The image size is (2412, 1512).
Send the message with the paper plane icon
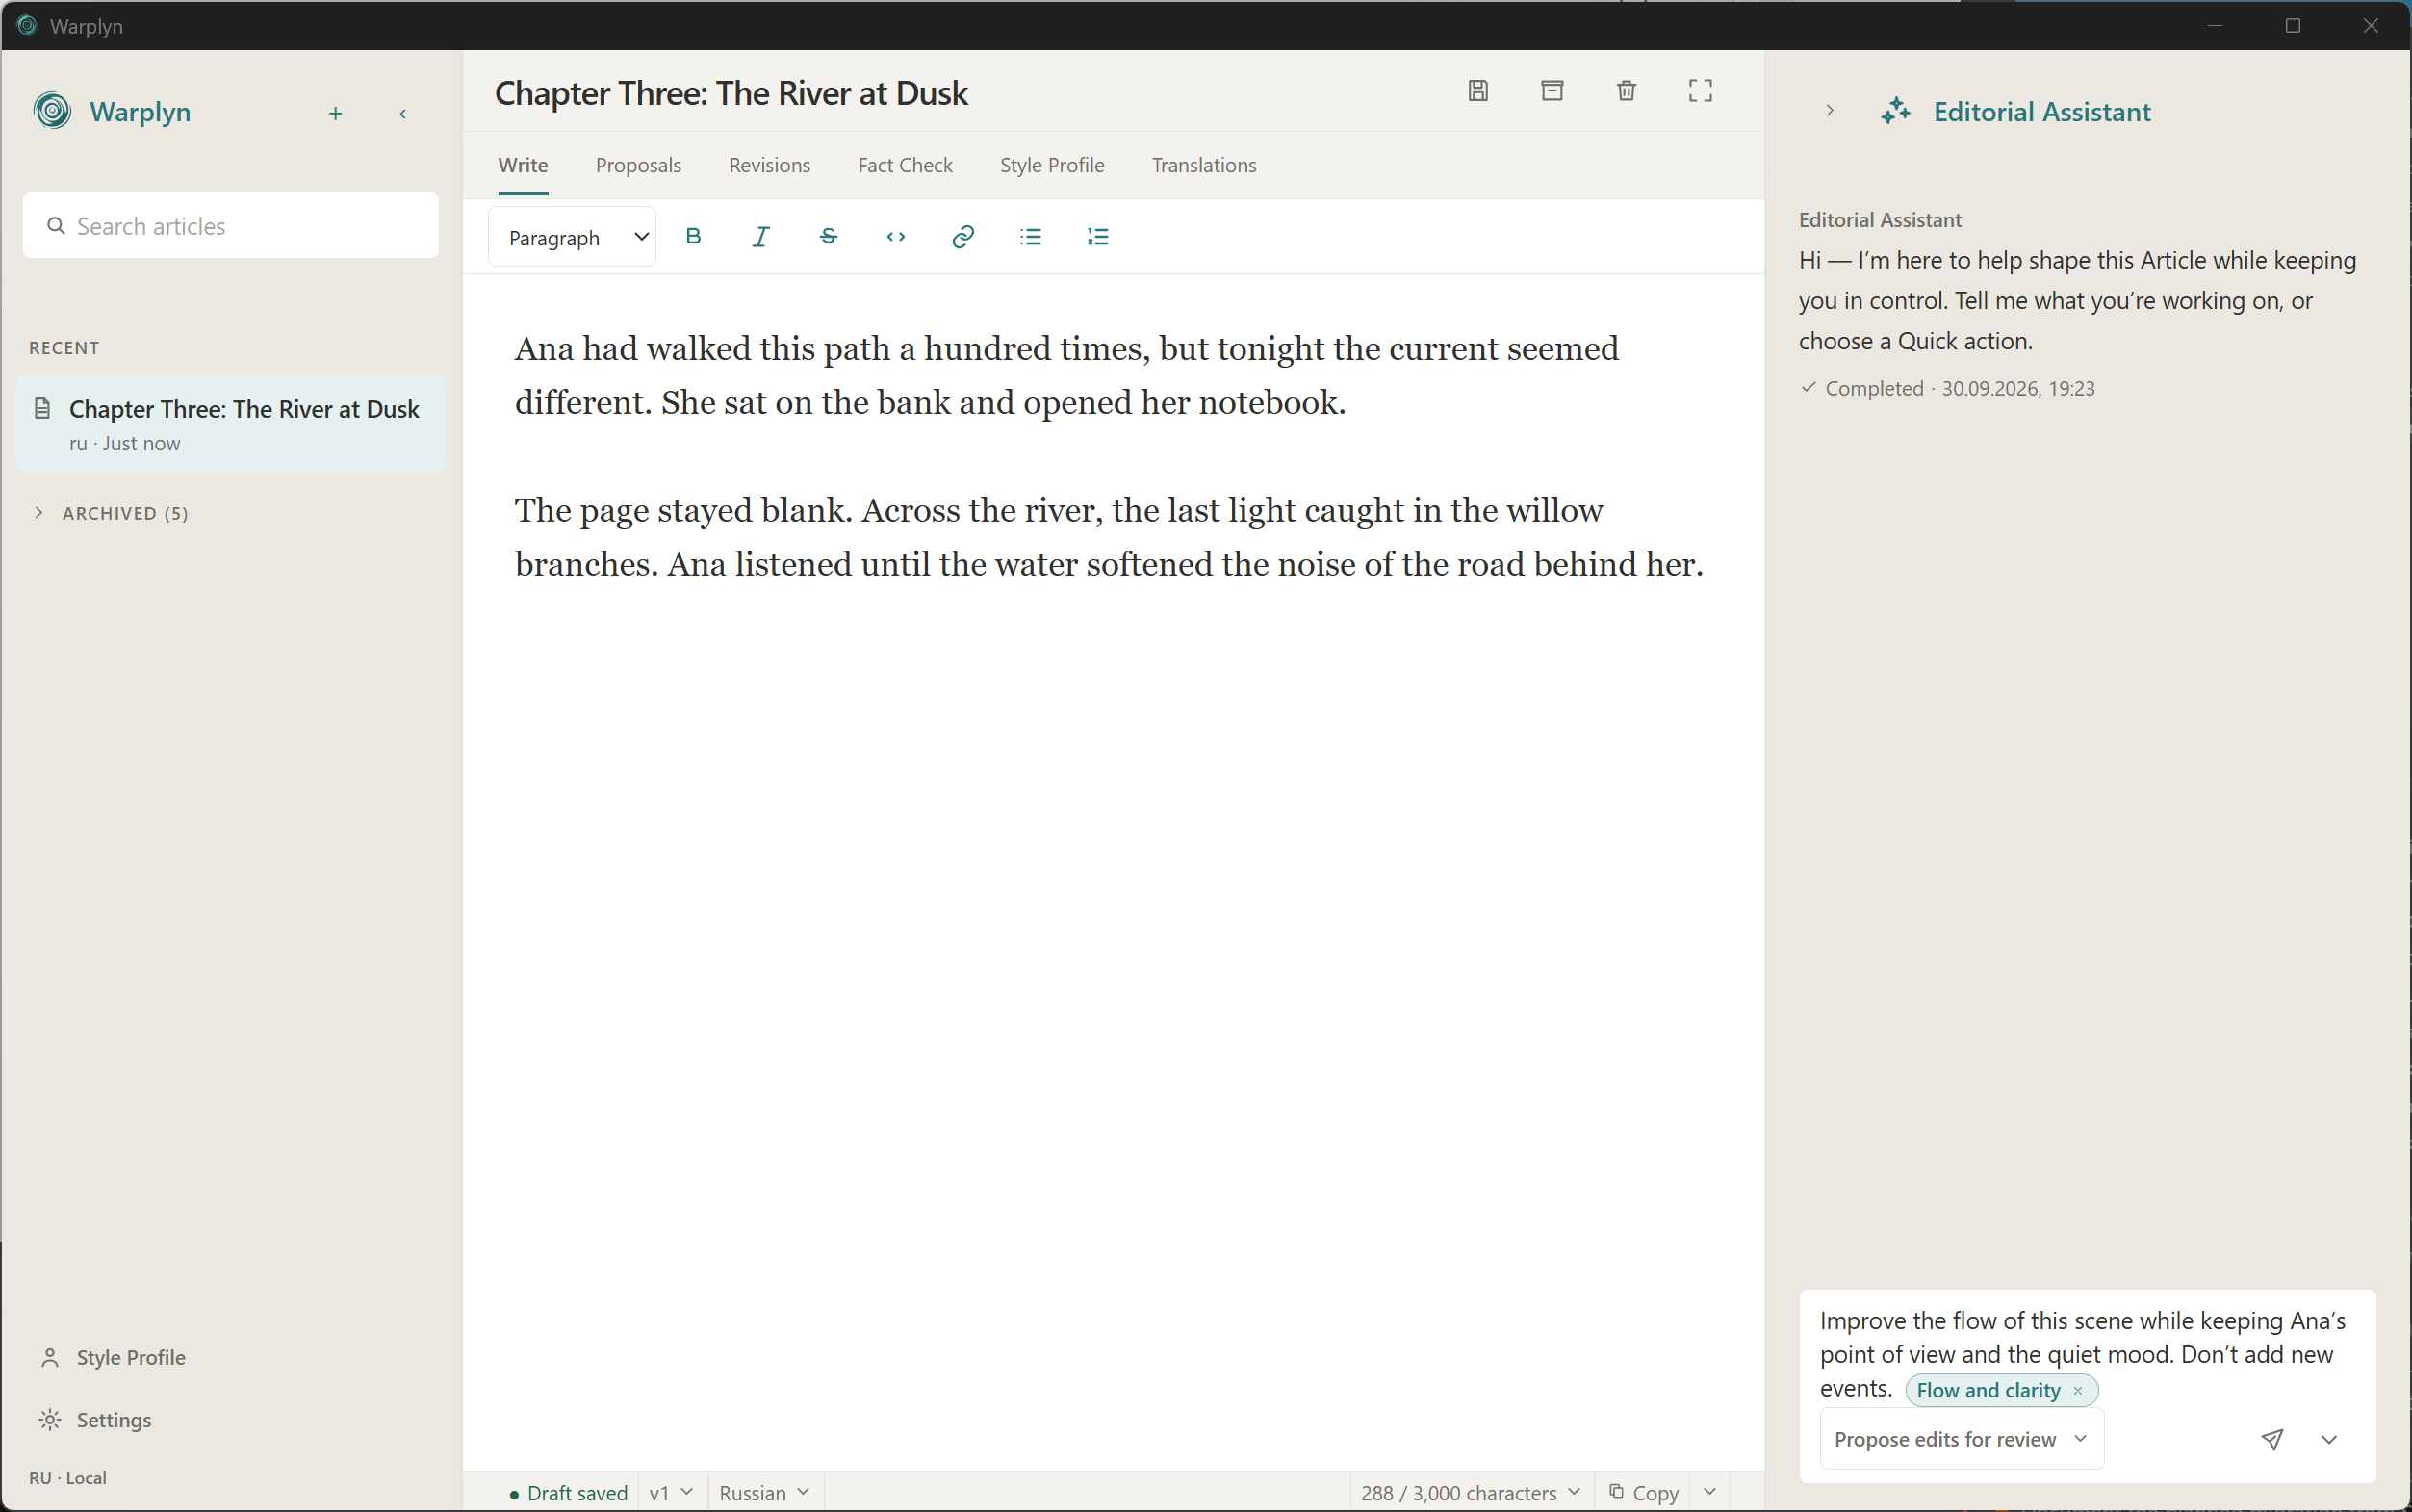pos(2272,1439)
